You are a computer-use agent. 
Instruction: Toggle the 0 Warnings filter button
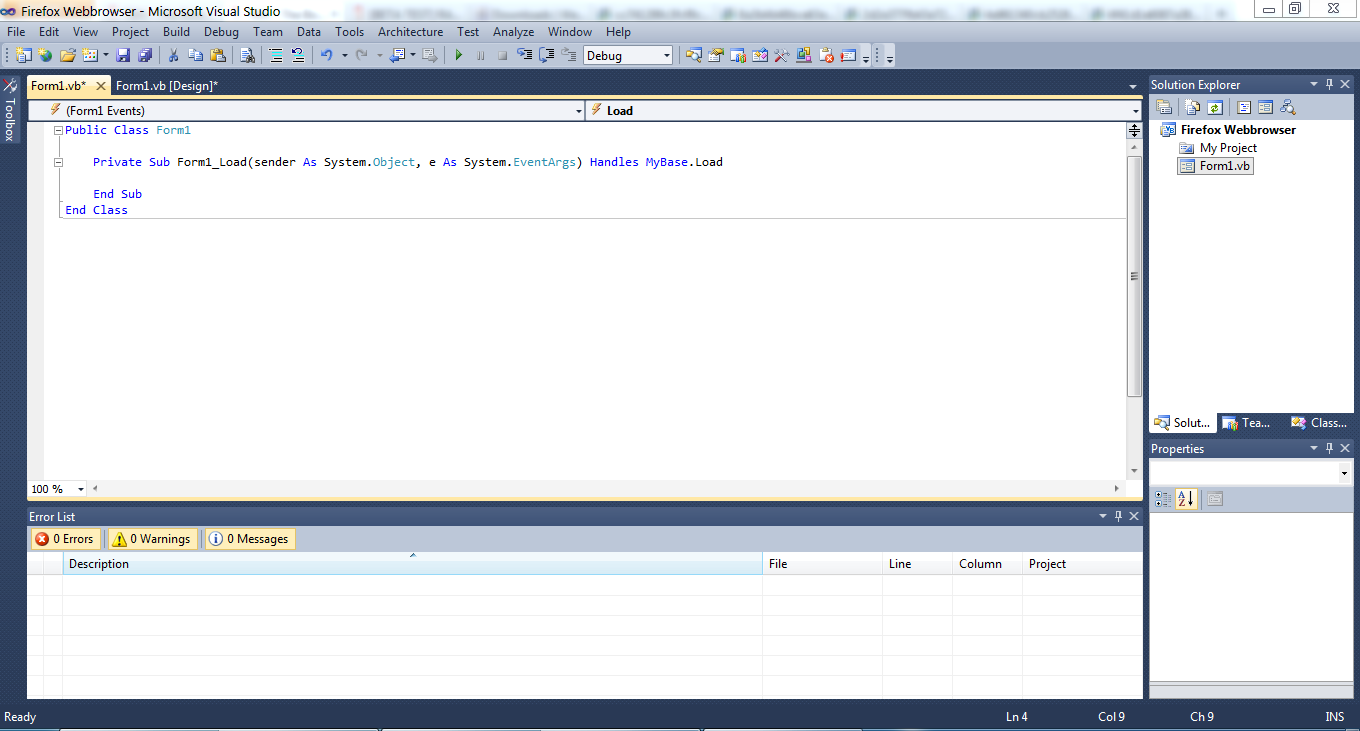click(152, 539)
